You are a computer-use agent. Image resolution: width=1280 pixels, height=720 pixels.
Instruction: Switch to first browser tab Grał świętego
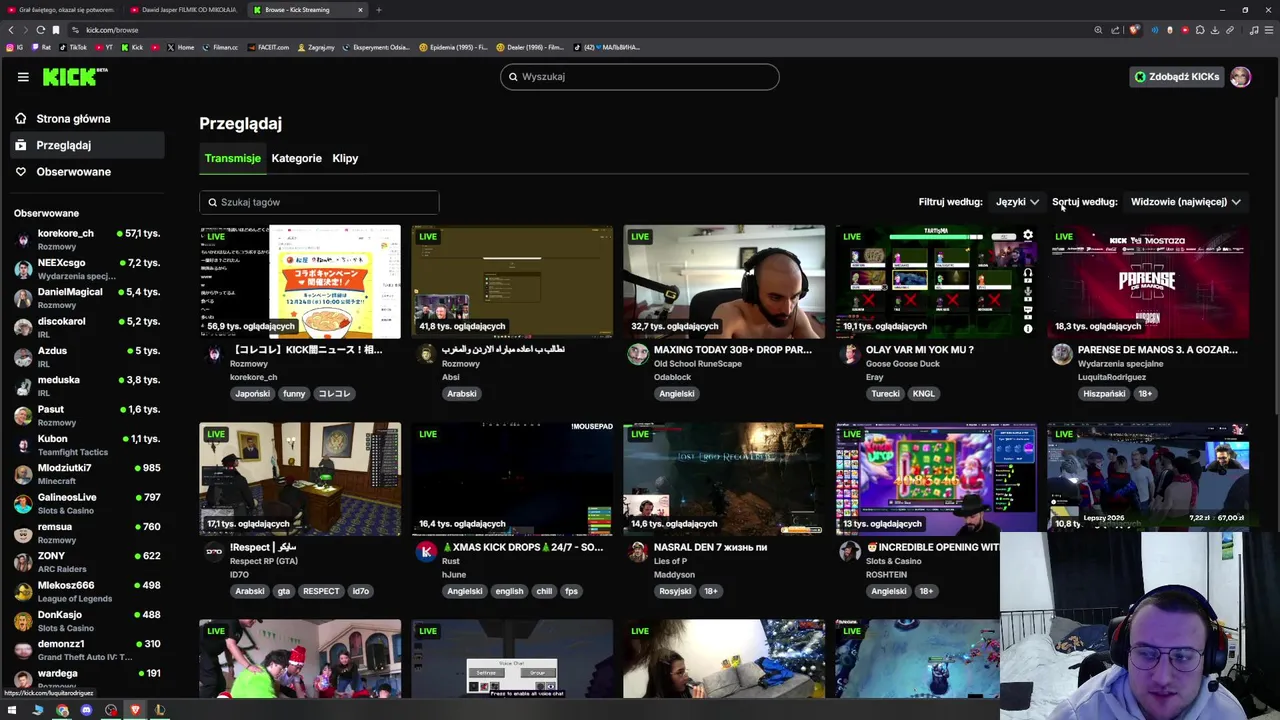click(x=61, y=10)
